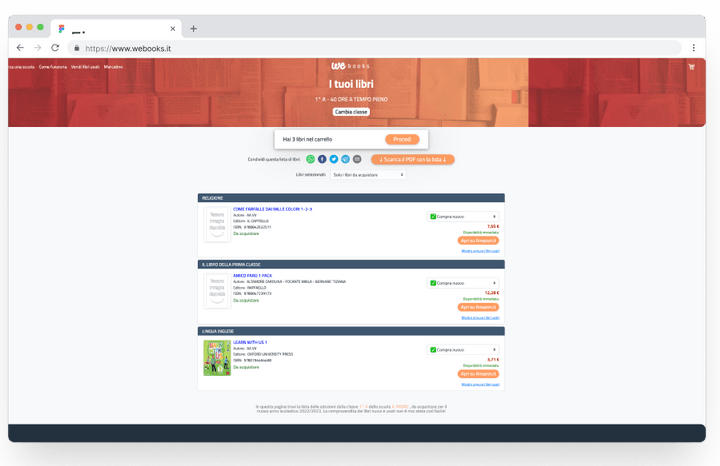The image size is (720, 466).
Task: Share book list on Facebook icon
Action: pos(322,159)
